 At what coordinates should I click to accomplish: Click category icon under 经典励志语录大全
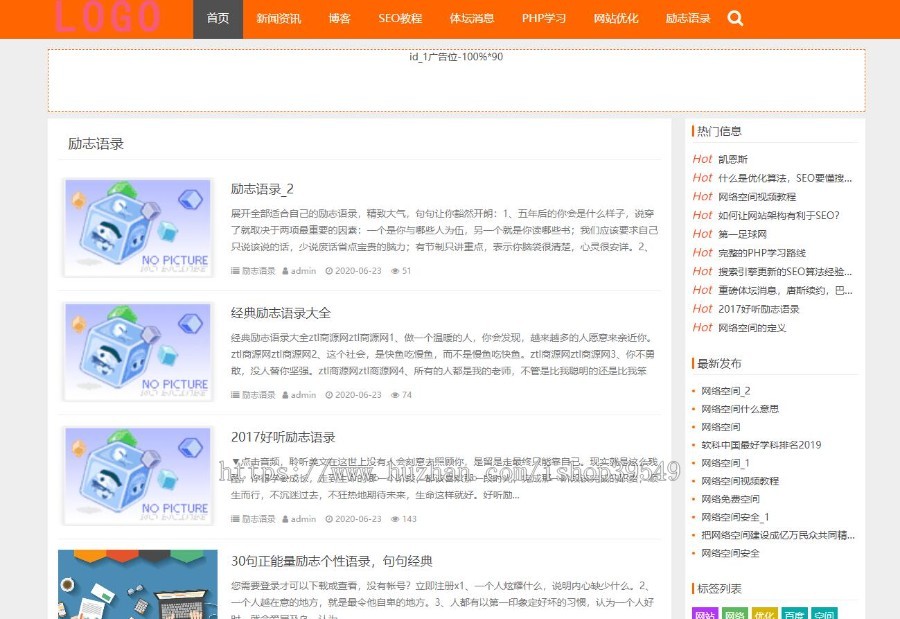[235, 394]
